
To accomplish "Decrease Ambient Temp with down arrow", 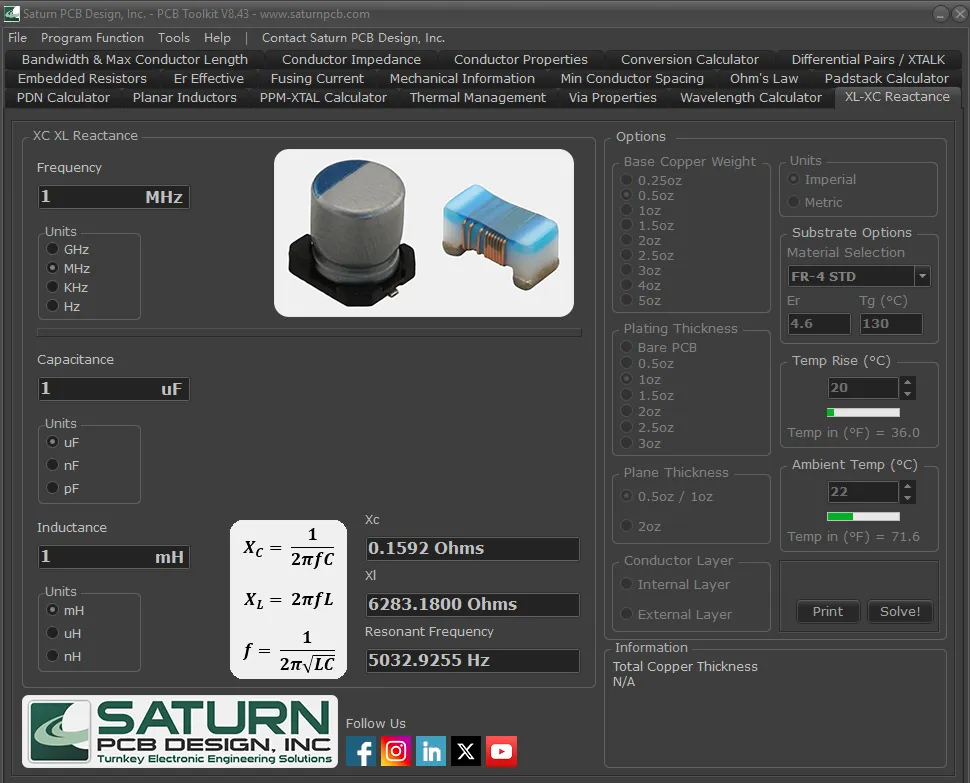I will coord(908,498).
